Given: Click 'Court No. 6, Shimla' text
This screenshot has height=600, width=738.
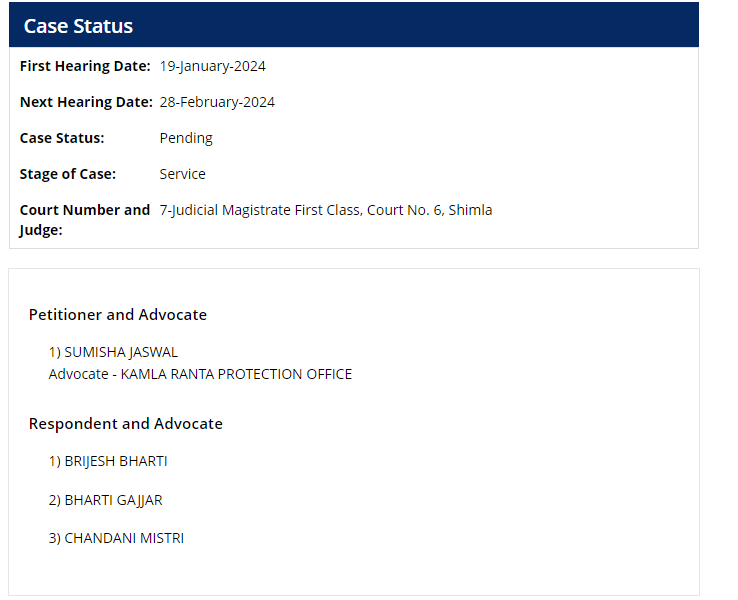Looking at the screenshot, I should click(430, 210).
